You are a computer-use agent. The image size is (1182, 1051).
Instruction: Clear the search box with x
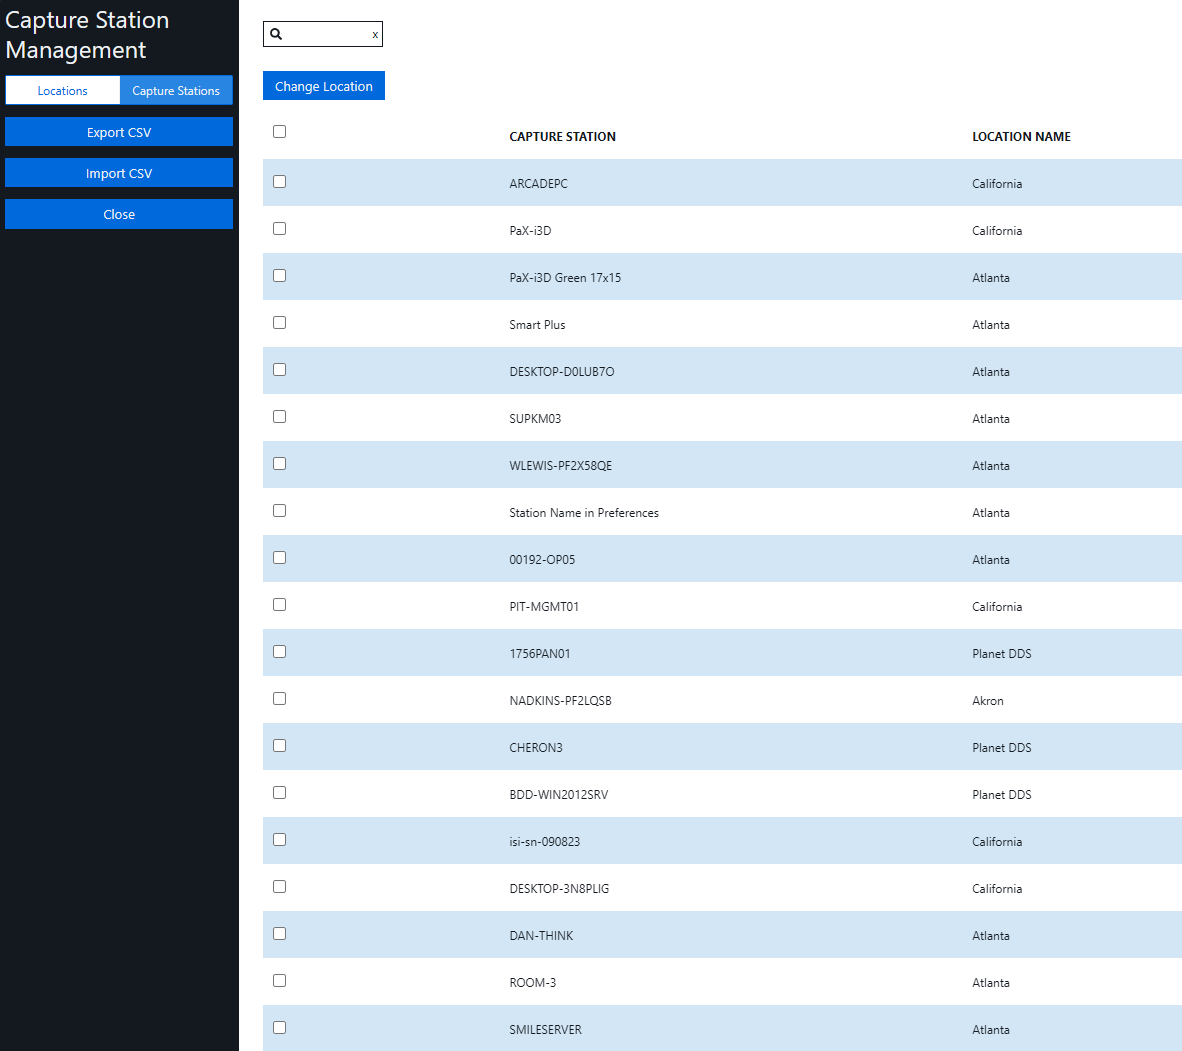(375, 35)
